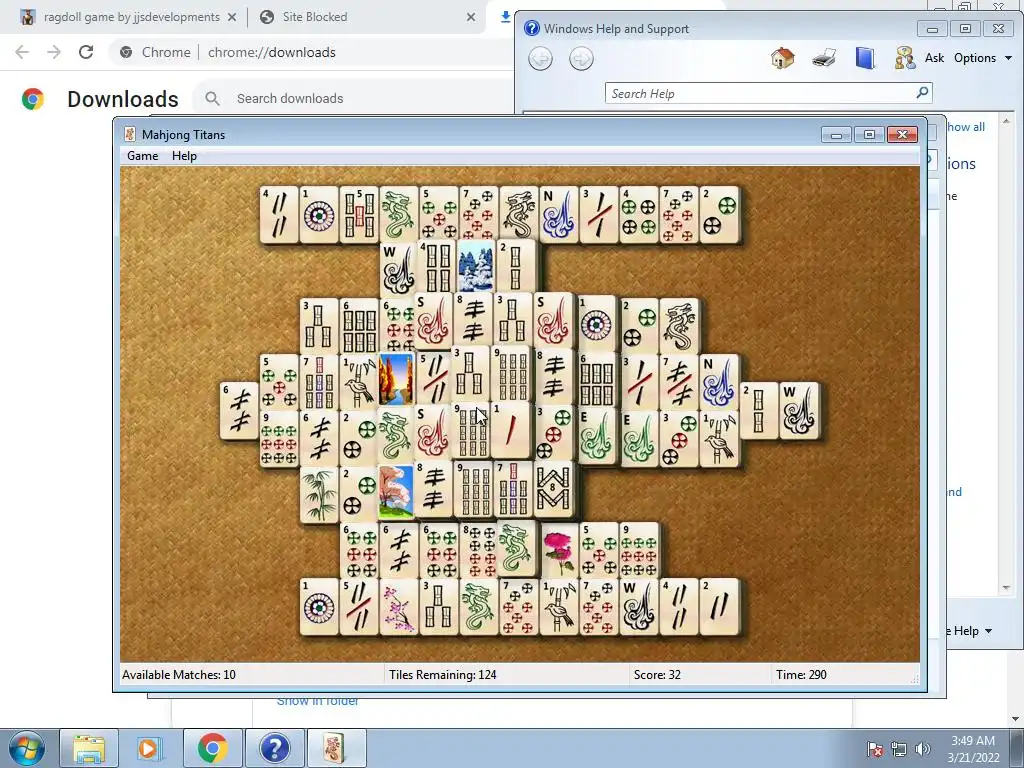Screen dimensions: 1024x768
Task: Select the W wind tile at the far right edge
Action: coord(799,410)
